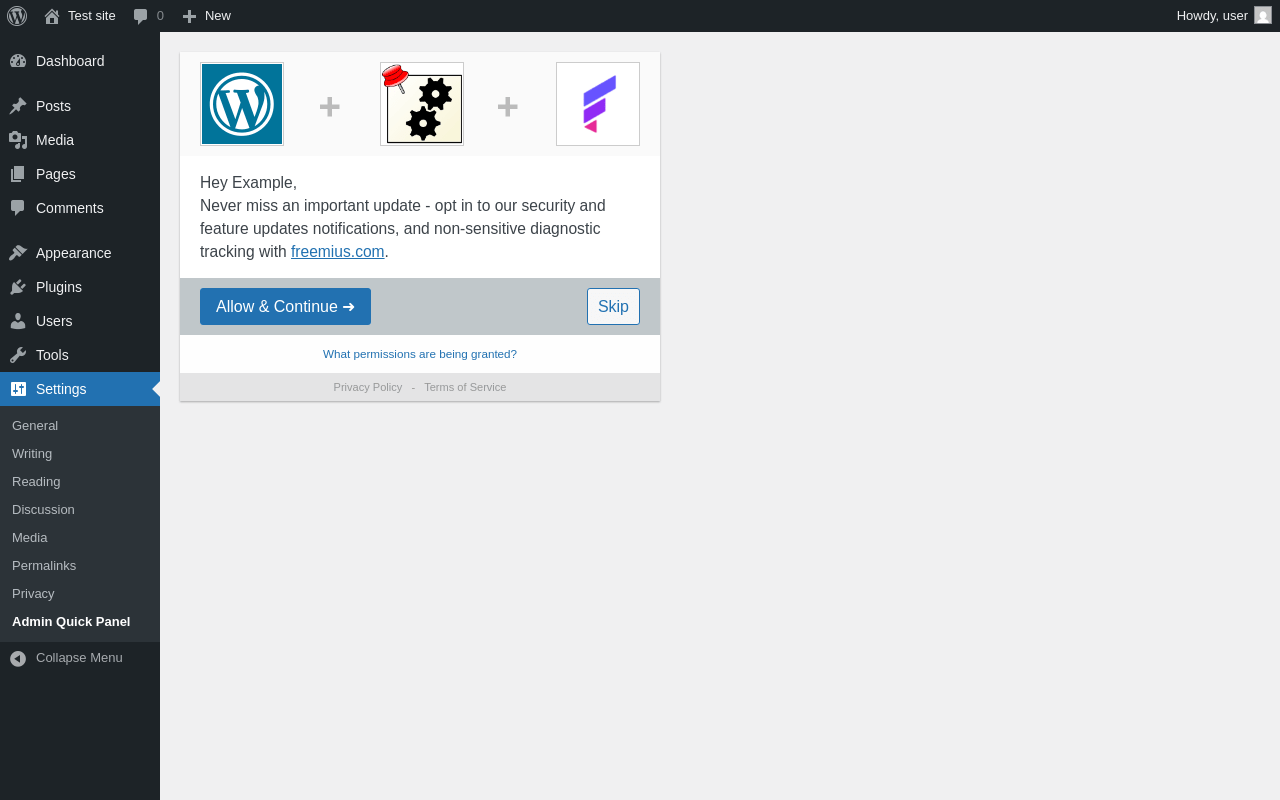Image resolution: width=1280 pixels, height=800 pixels.
Task: Click the Settings sliders icon
Action: (18, 389)
